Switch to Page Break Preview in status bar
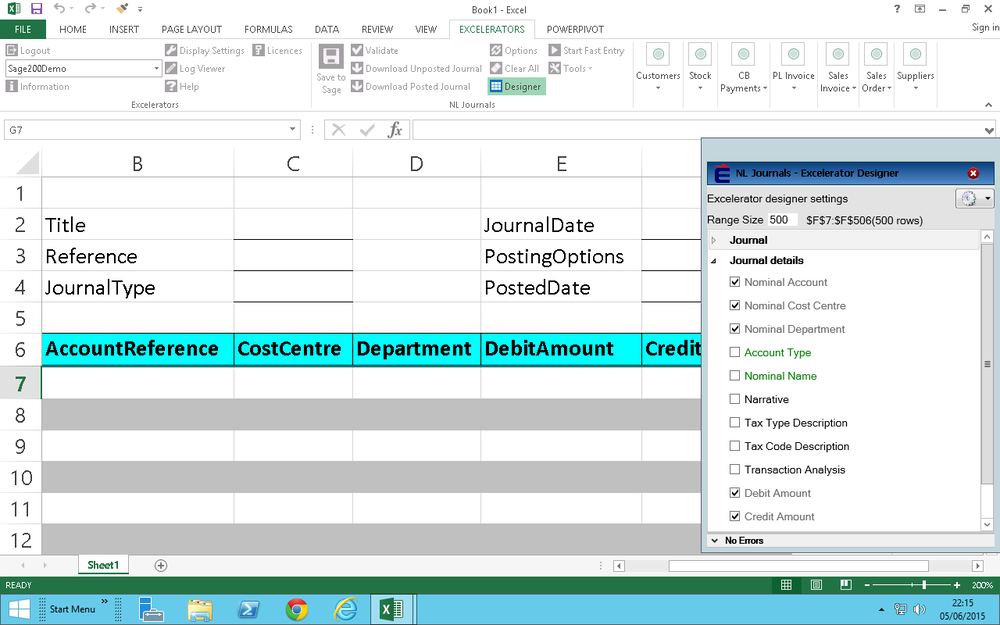The height and width of the screenshot is (625, 1000). pos(846,585)
